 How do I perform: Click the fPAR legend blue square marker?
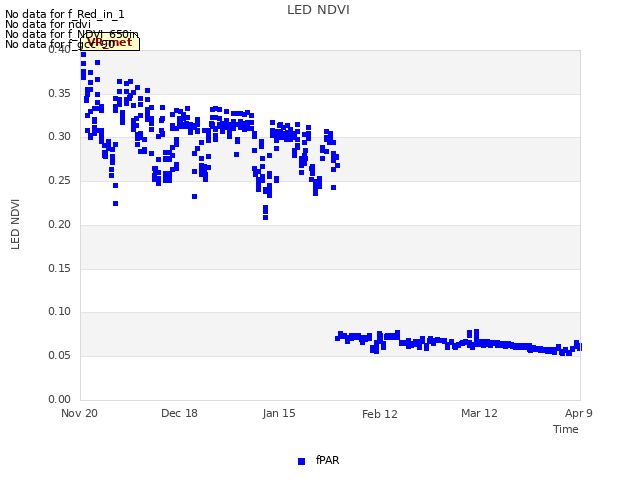tap(301, 461)
